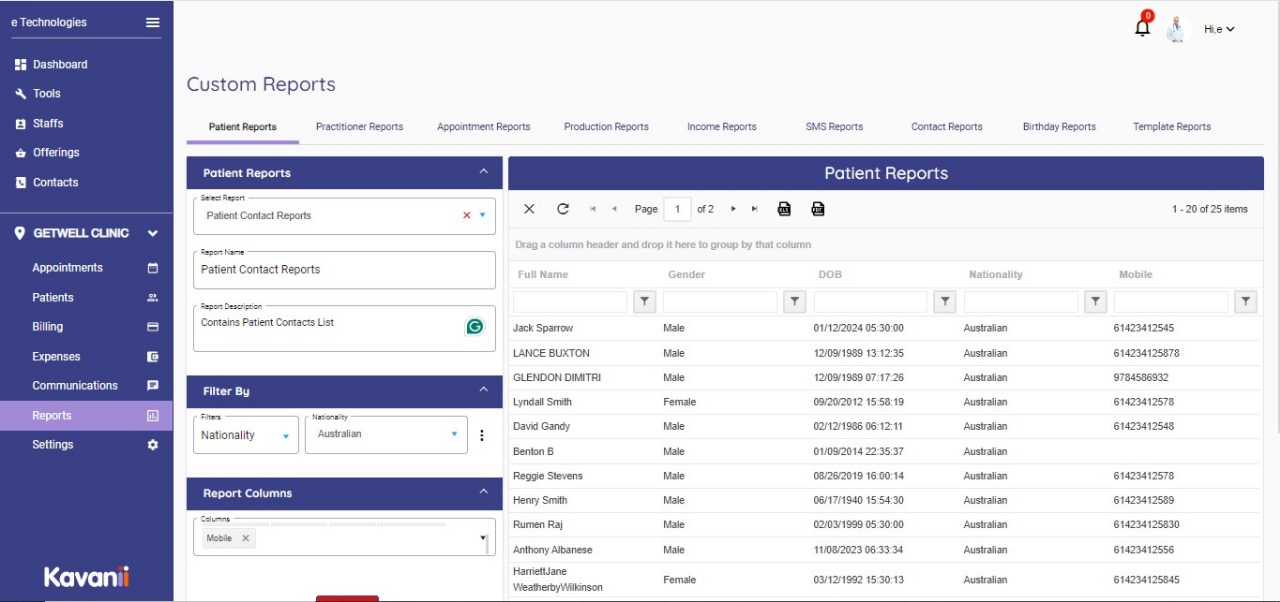Export the report to Excel (XLS)
Viewport: 1280px width, 602px height.
(784, 209)
